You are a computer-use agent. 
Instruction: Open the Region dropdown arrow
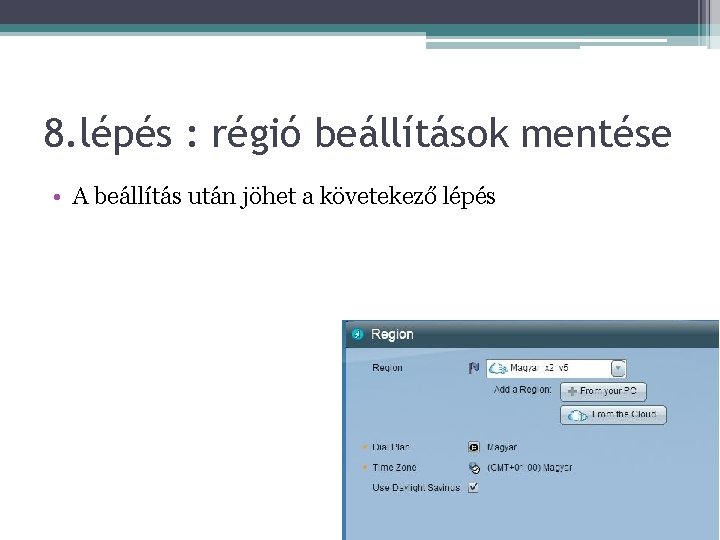619,368
